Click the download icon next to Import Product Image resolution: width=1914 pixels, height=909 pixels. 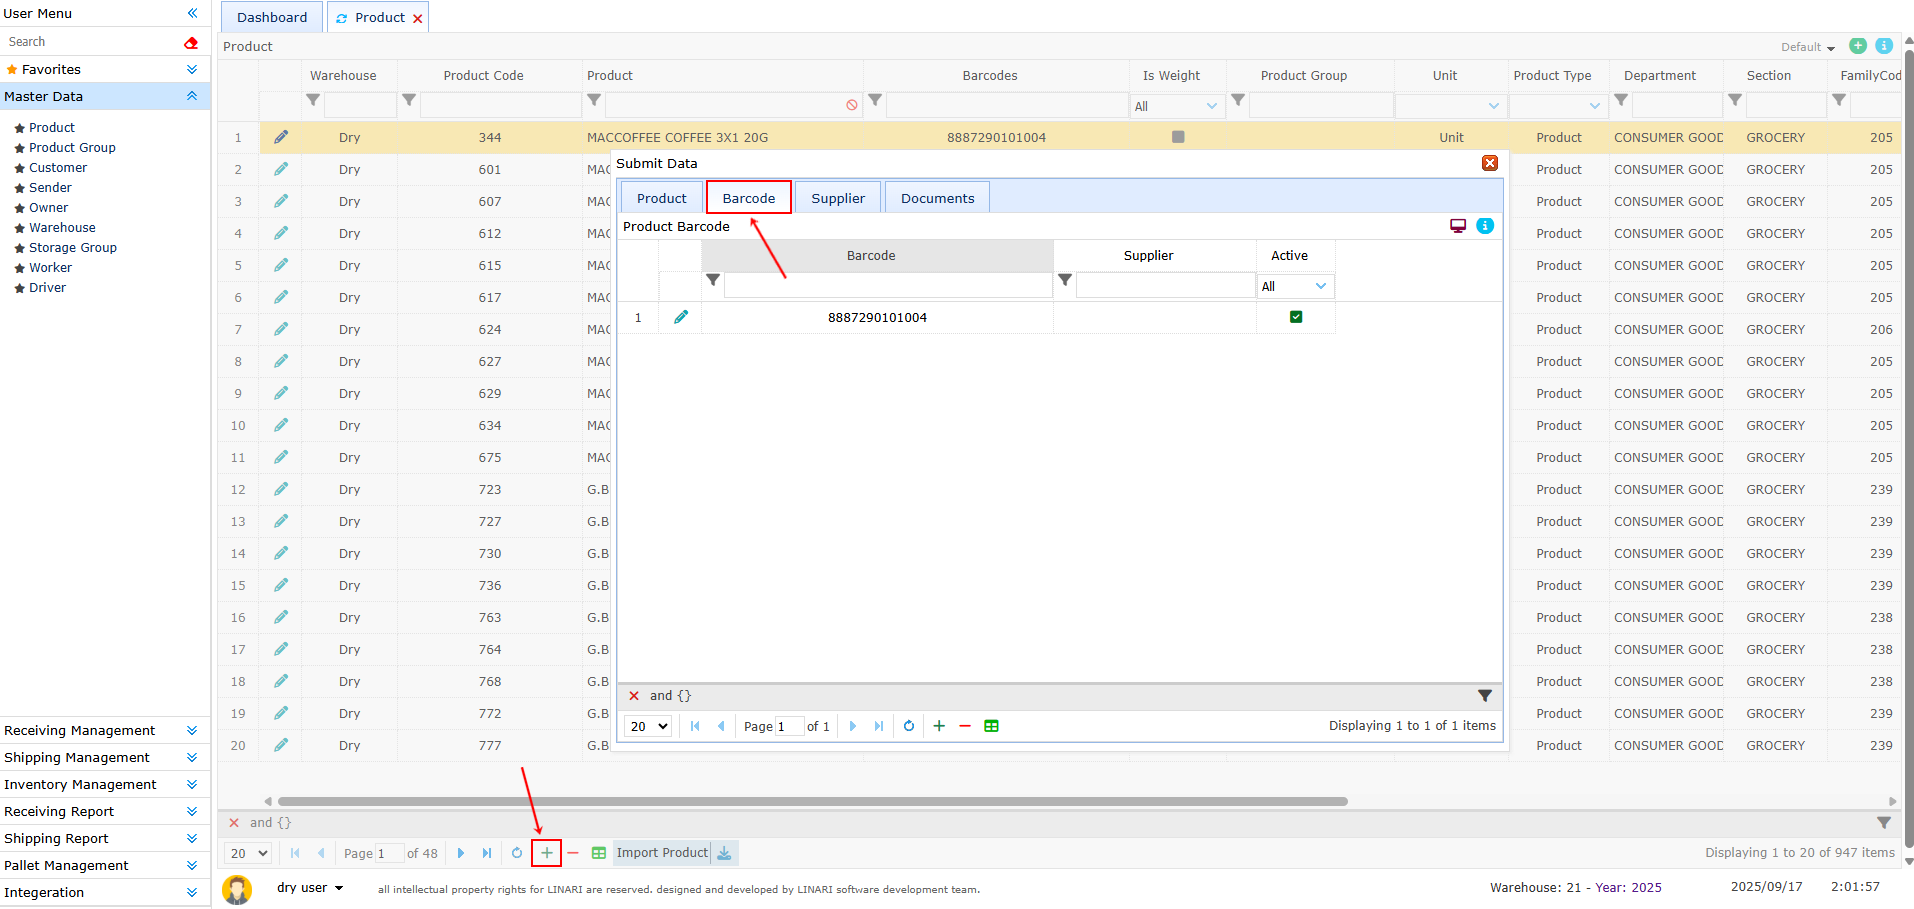(724, 853)
